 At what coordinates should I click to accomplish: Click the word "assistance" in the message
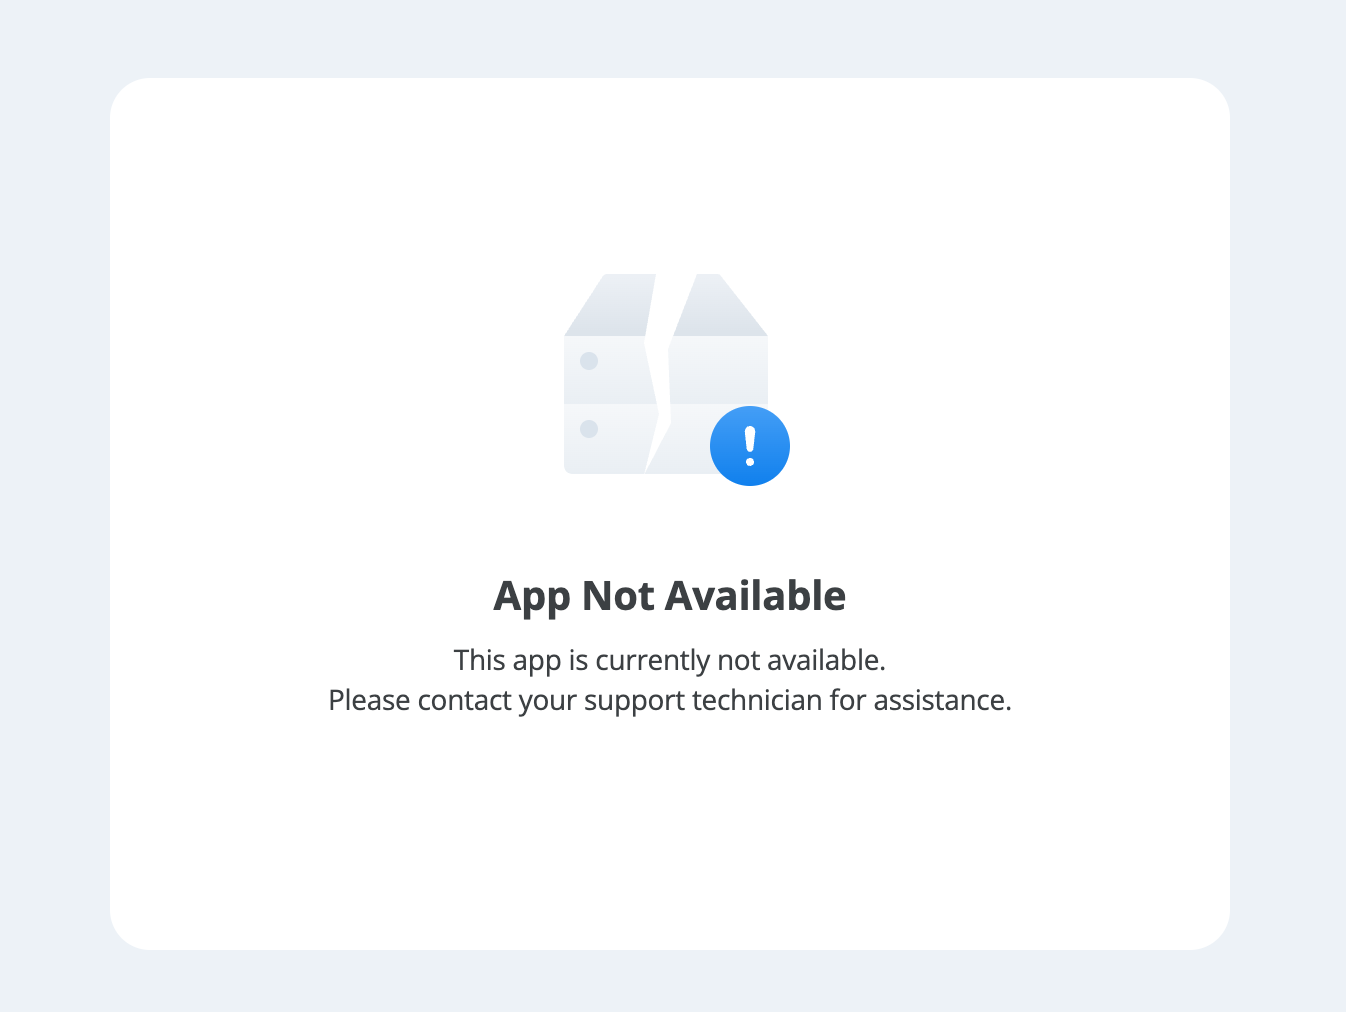point(939,700)
